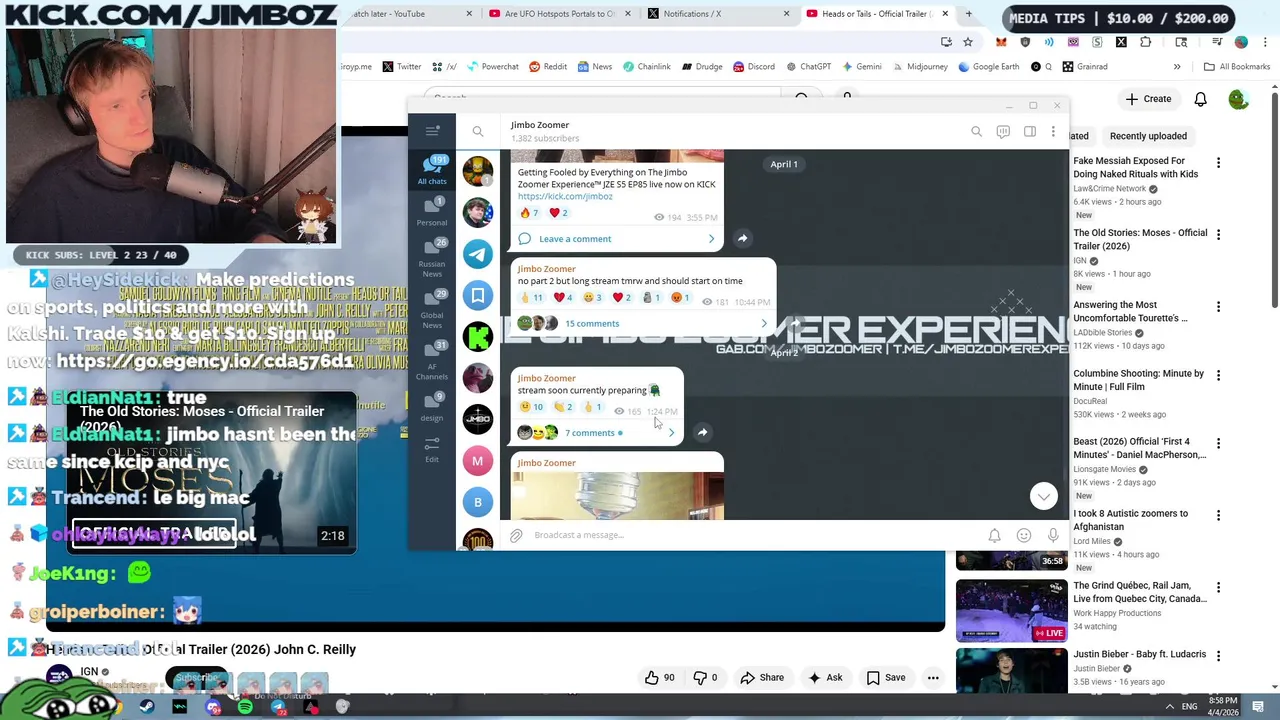The height and width of the screenshot is (720, 1280).
Task: Open the three-dot channel options menu
Action: [x=1053, y=131]
